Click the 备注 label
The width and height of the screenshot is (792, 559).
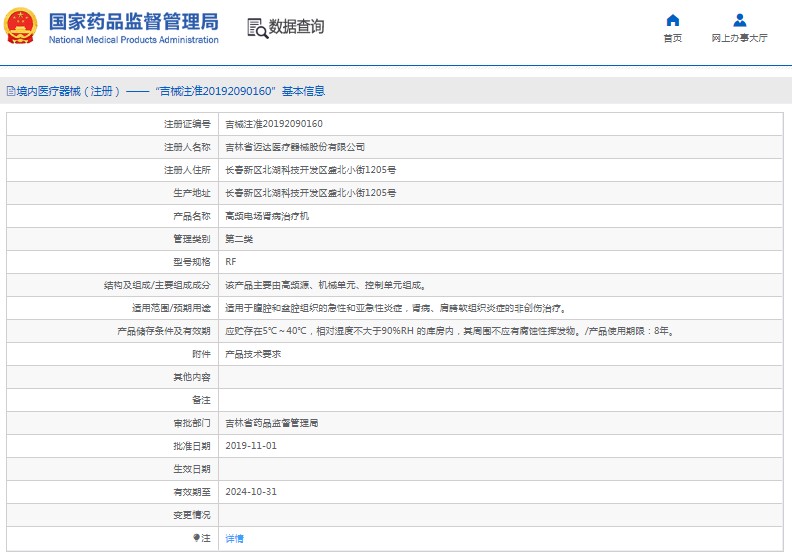coord(202,400)
